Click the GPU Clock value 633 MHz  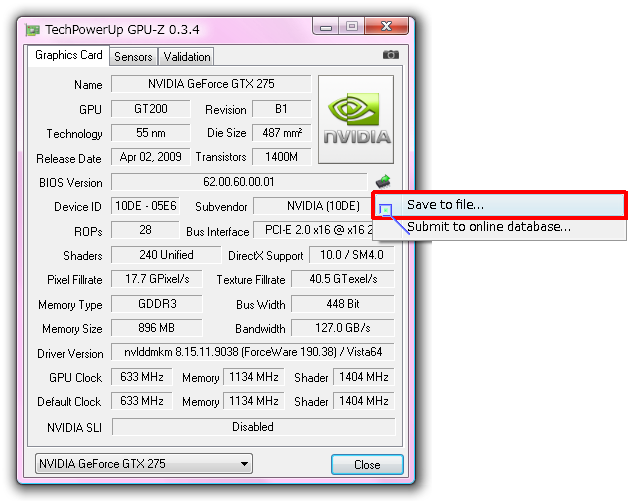(142, 377)
